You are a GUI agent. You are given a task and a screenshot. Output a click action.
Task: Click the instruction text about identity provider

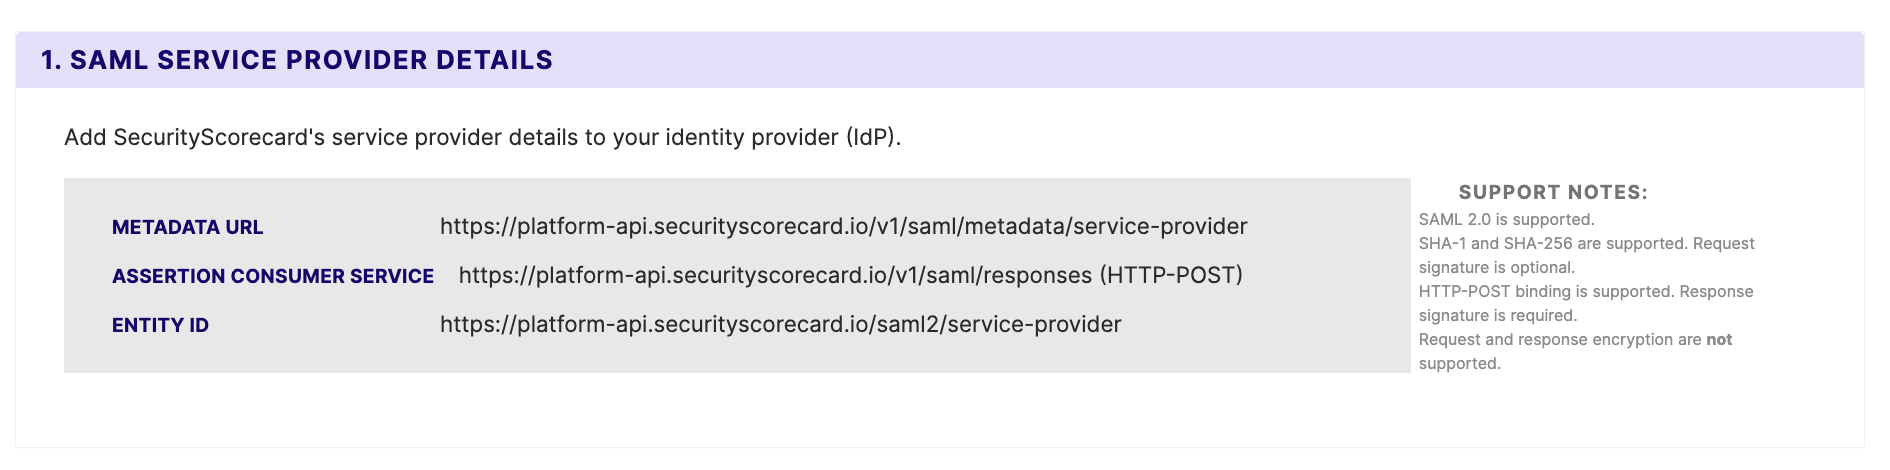(x=483, y=137)
